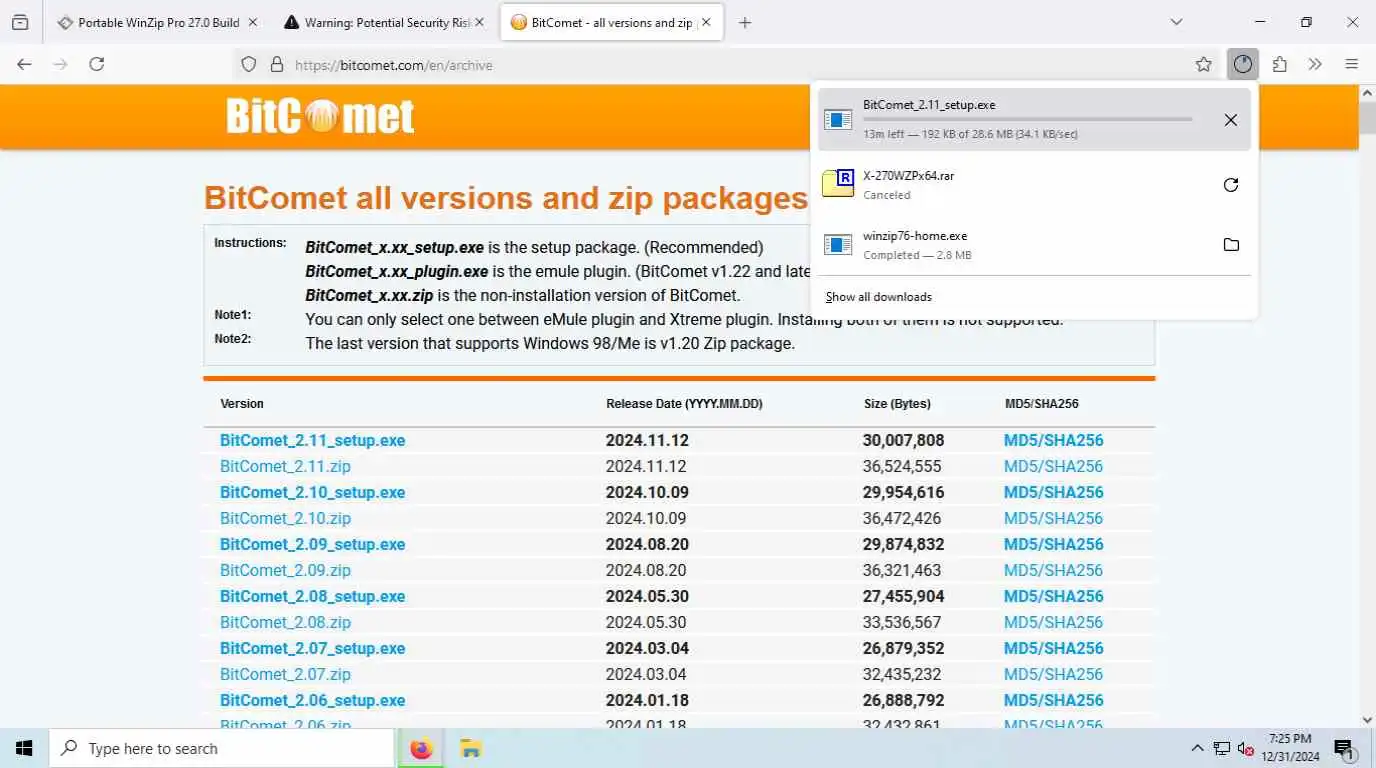Download BitComet_2.11_setup.exe from the table
The height and width of the screenshot is (768, 1376).
point(312,440)
